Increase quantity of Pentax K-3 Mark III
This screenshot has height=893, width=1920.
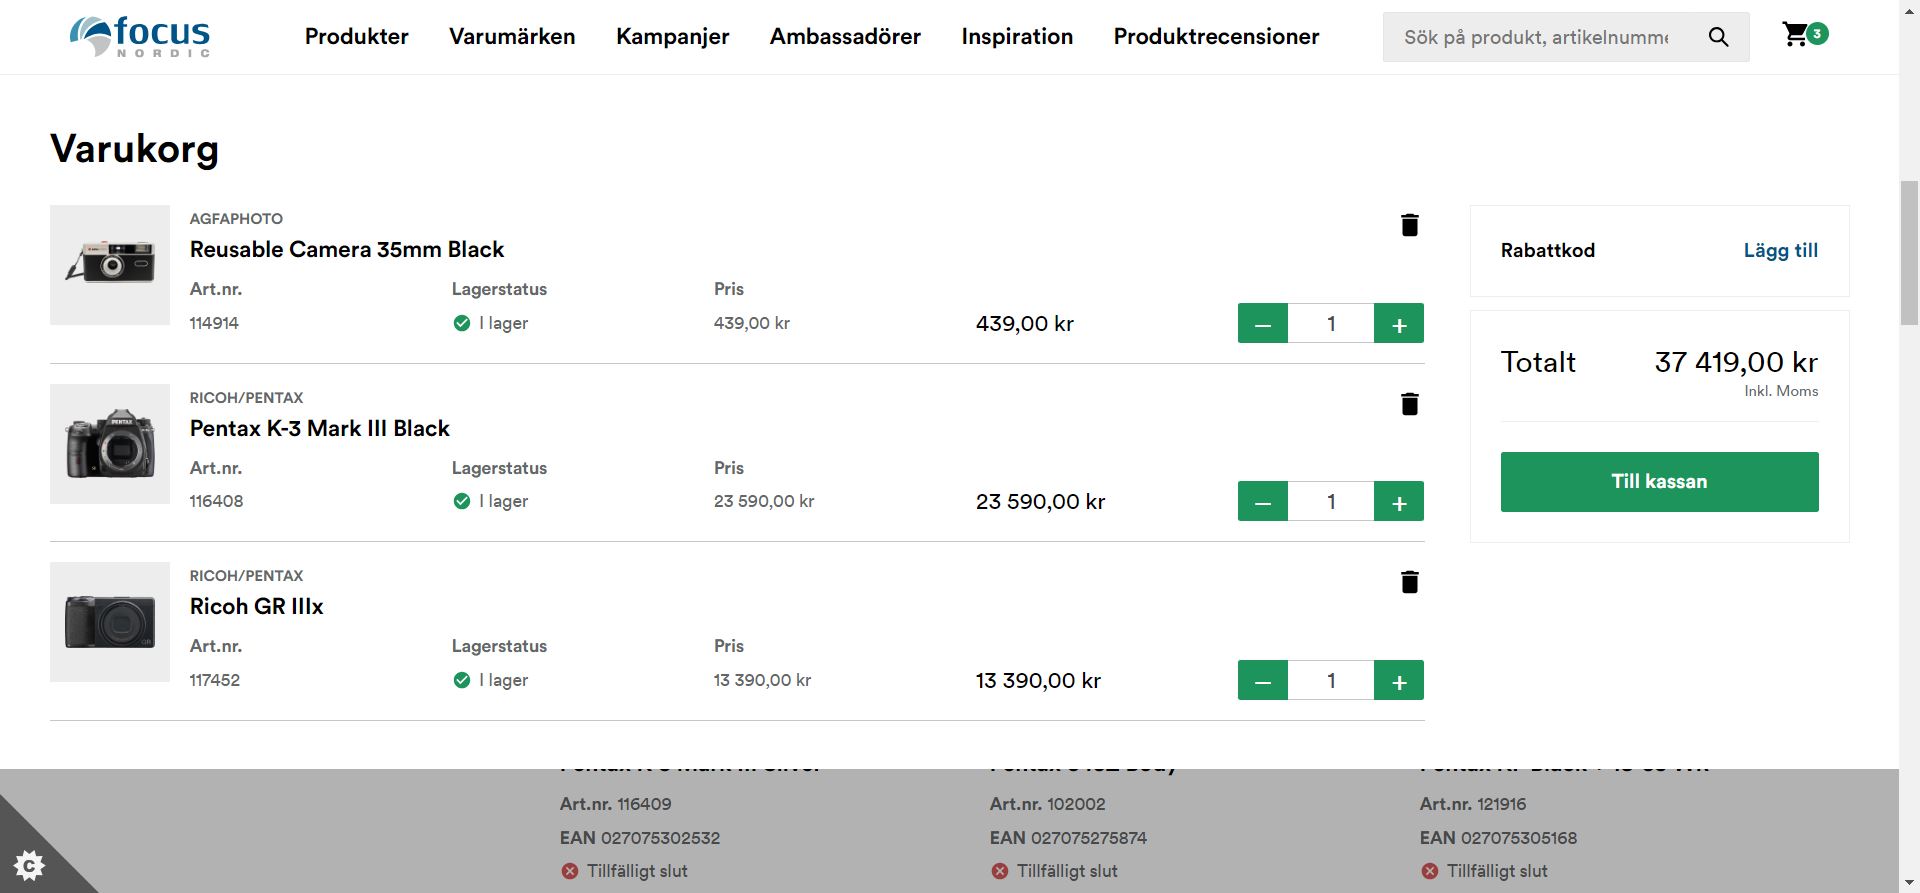[1399, 501]
